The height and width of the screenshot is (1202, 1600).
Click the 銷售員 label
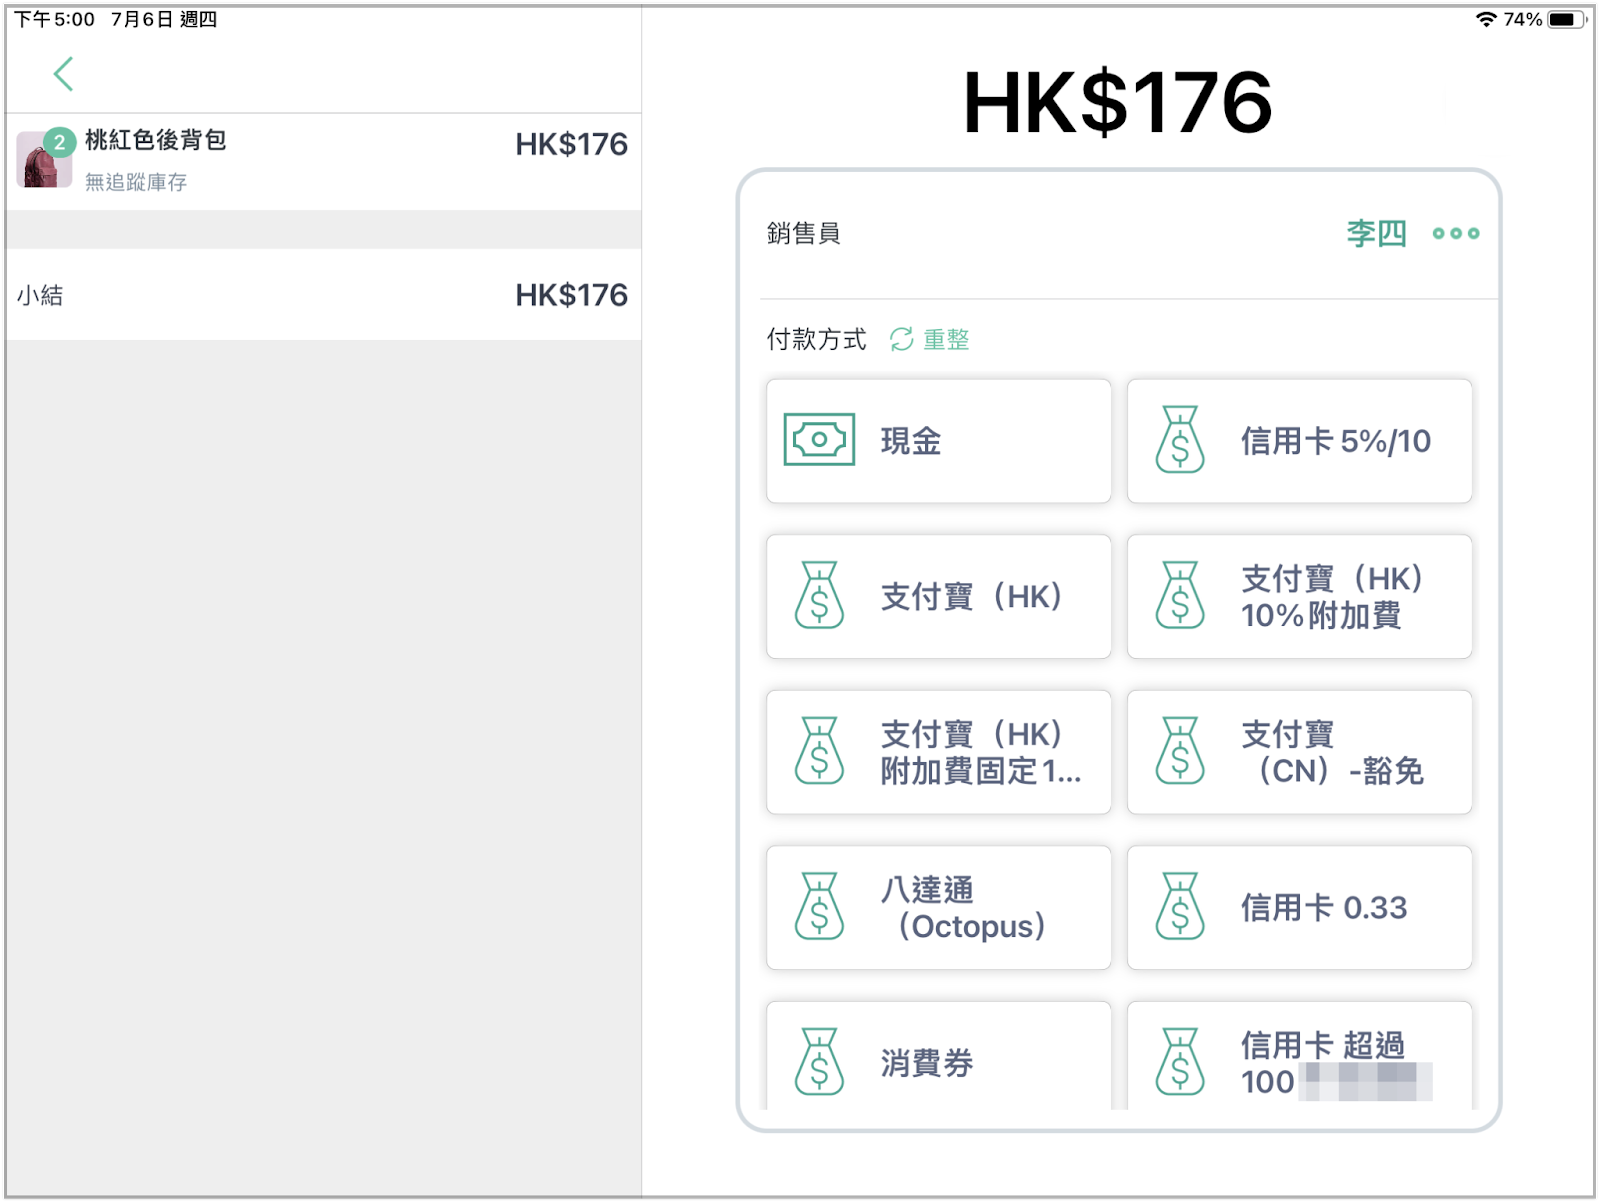coord(803,233)
